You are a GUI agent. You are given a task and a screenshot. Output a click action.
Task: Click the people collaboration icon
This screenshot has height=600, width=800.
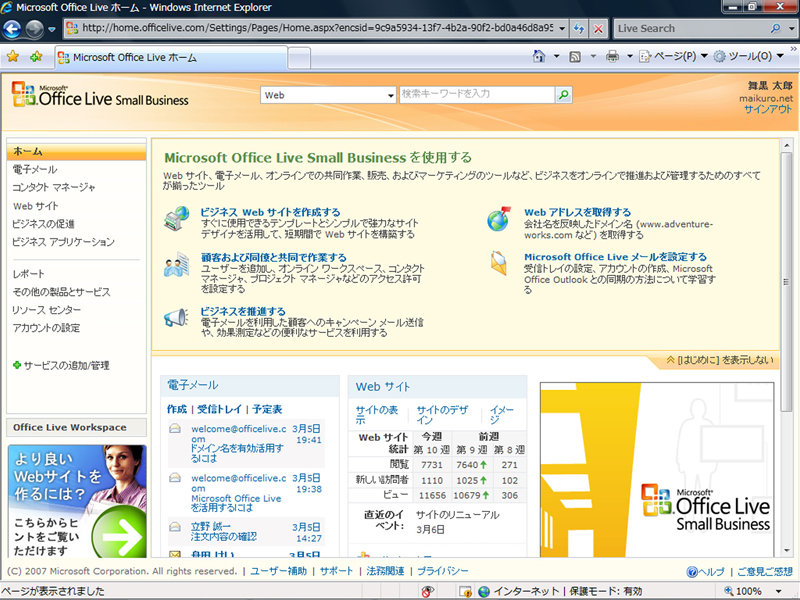177,264
